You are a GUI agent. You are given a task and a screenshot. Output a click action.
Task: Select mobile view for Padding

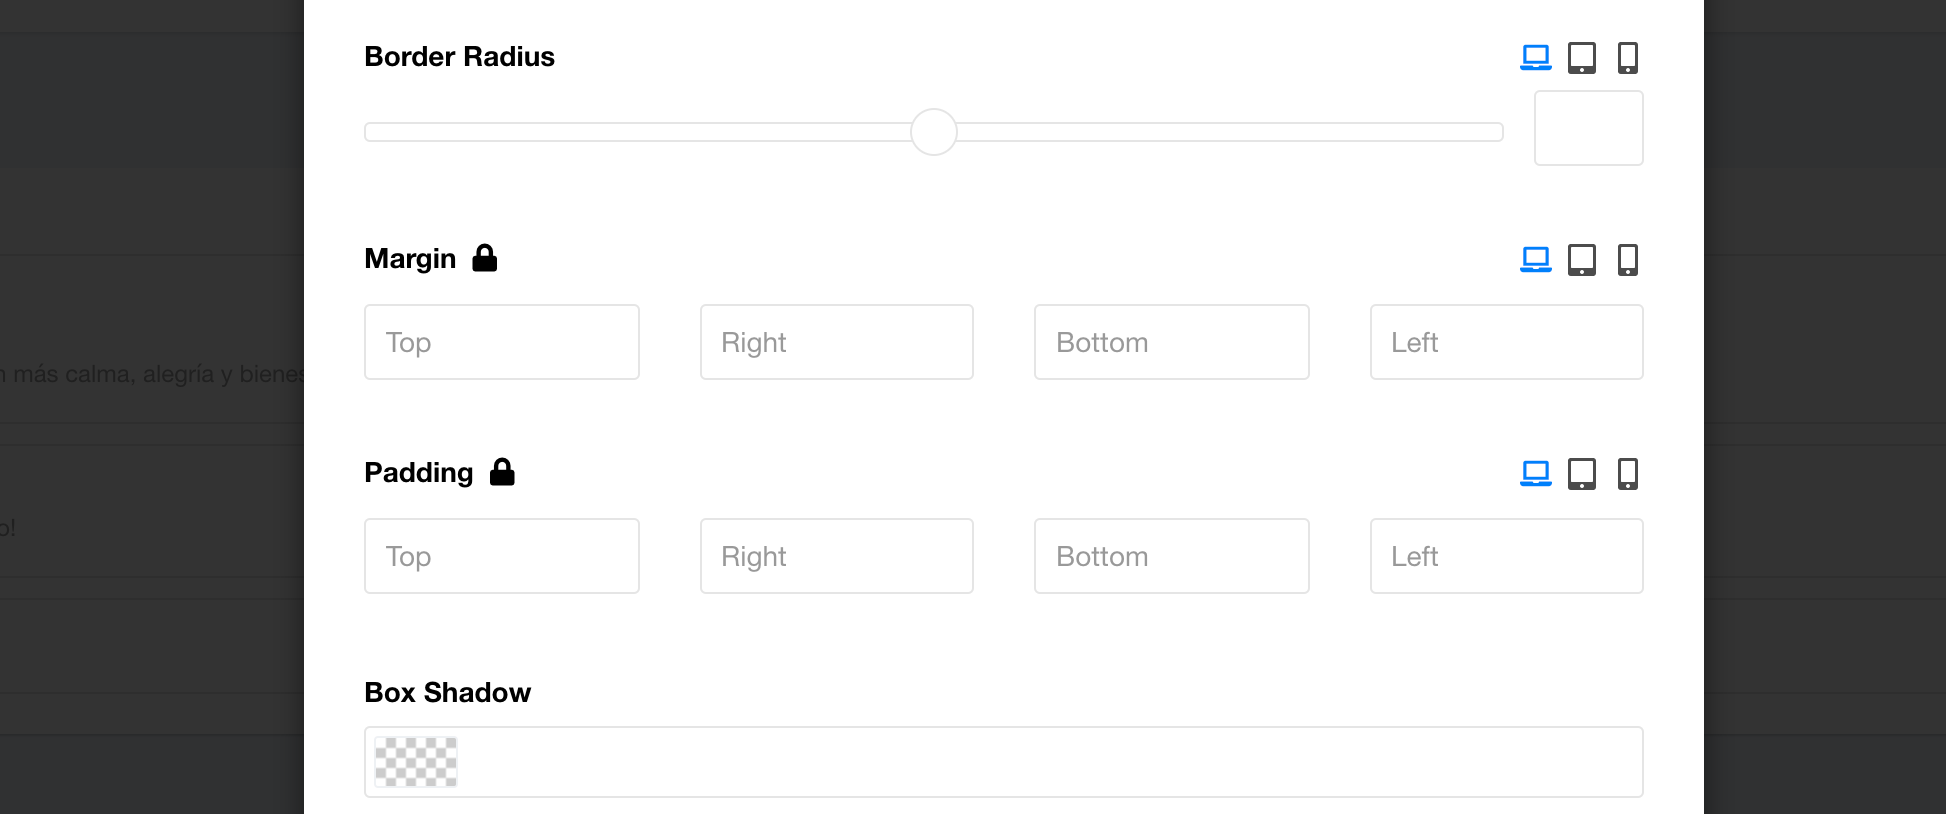click(1627, 473)
